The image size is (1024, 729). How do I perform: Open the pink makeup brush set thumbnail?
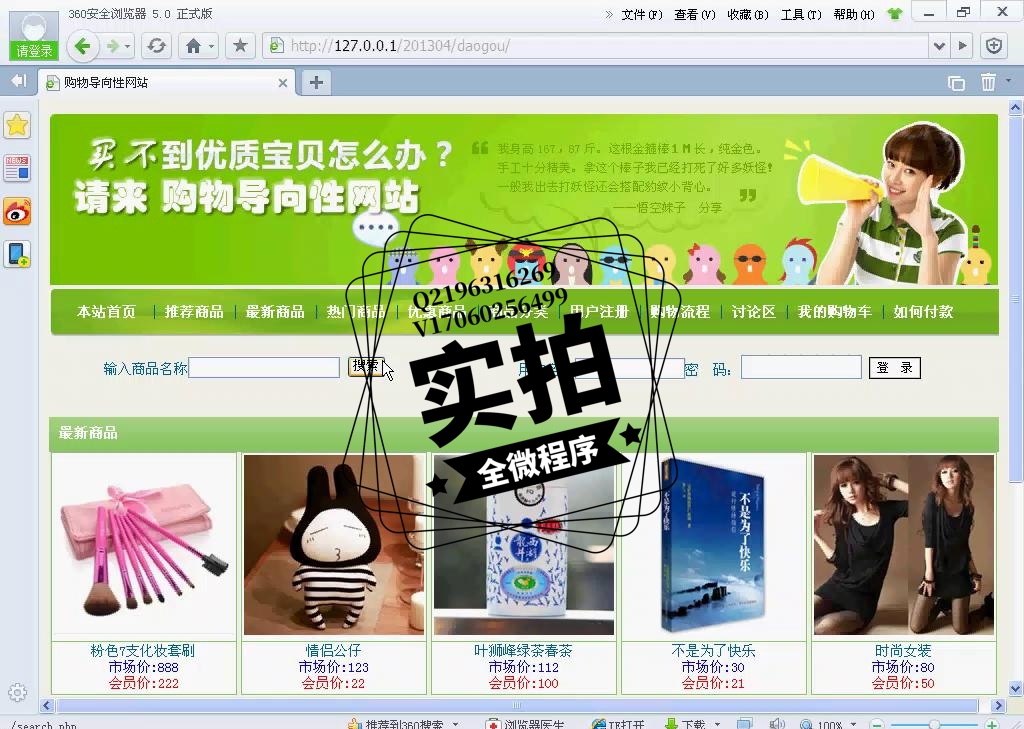[144, 544]
